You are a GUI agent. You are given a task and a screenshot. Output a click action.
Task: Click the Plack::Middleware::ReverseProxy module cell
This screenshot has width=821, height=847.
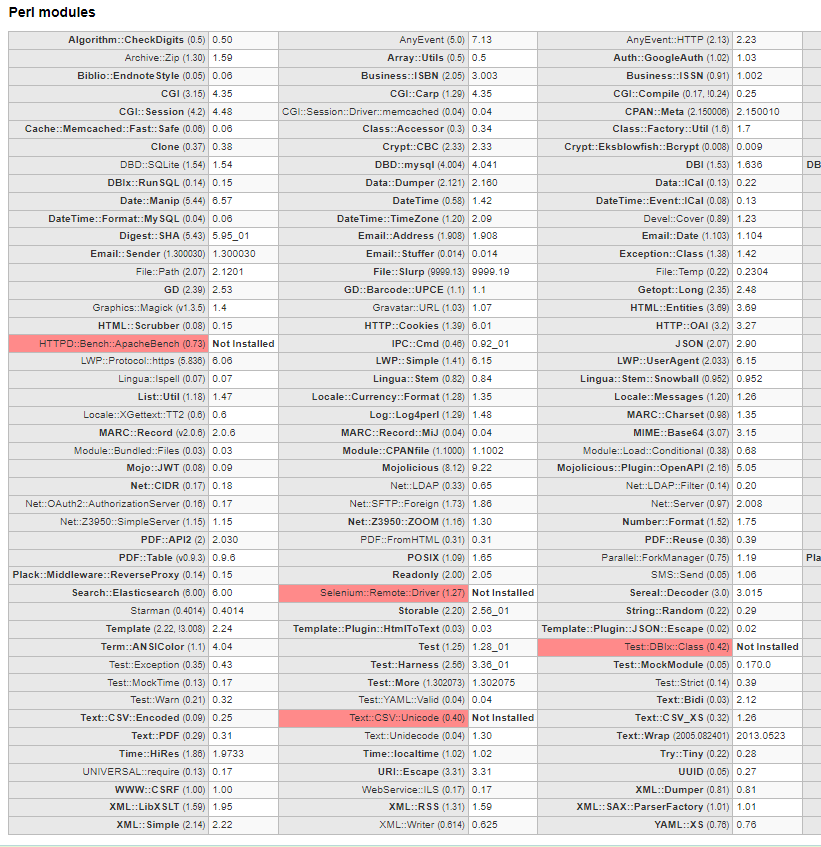pyautogui.click(x=108, y=575)
